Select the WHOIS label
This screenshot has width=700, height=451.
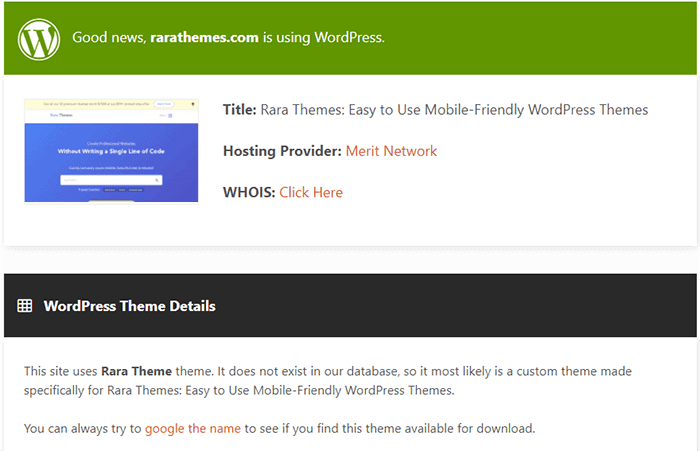point(249,192)
